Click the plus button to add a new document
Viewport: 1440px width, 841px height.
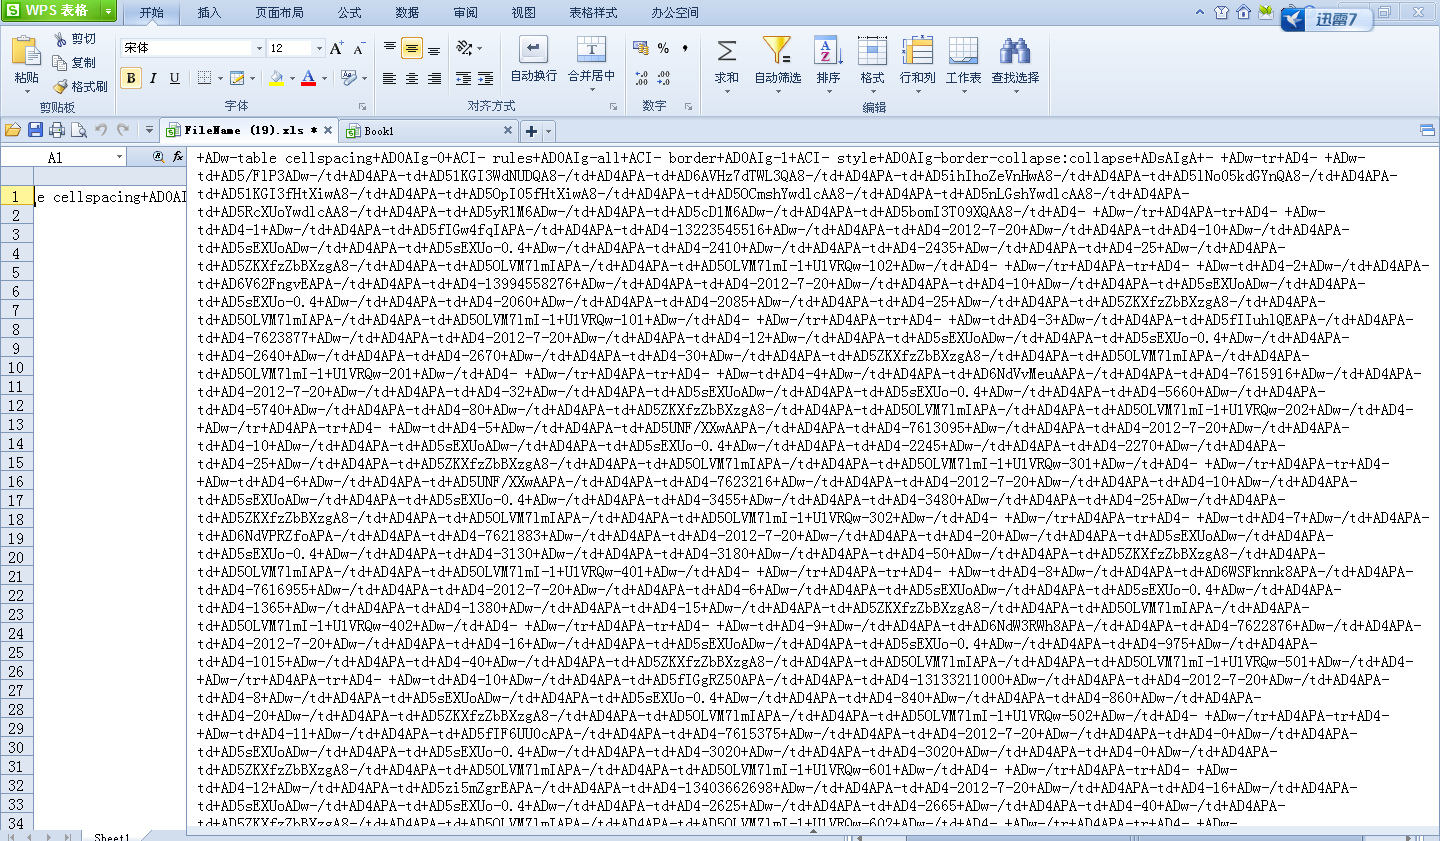(x=531, y=131)
